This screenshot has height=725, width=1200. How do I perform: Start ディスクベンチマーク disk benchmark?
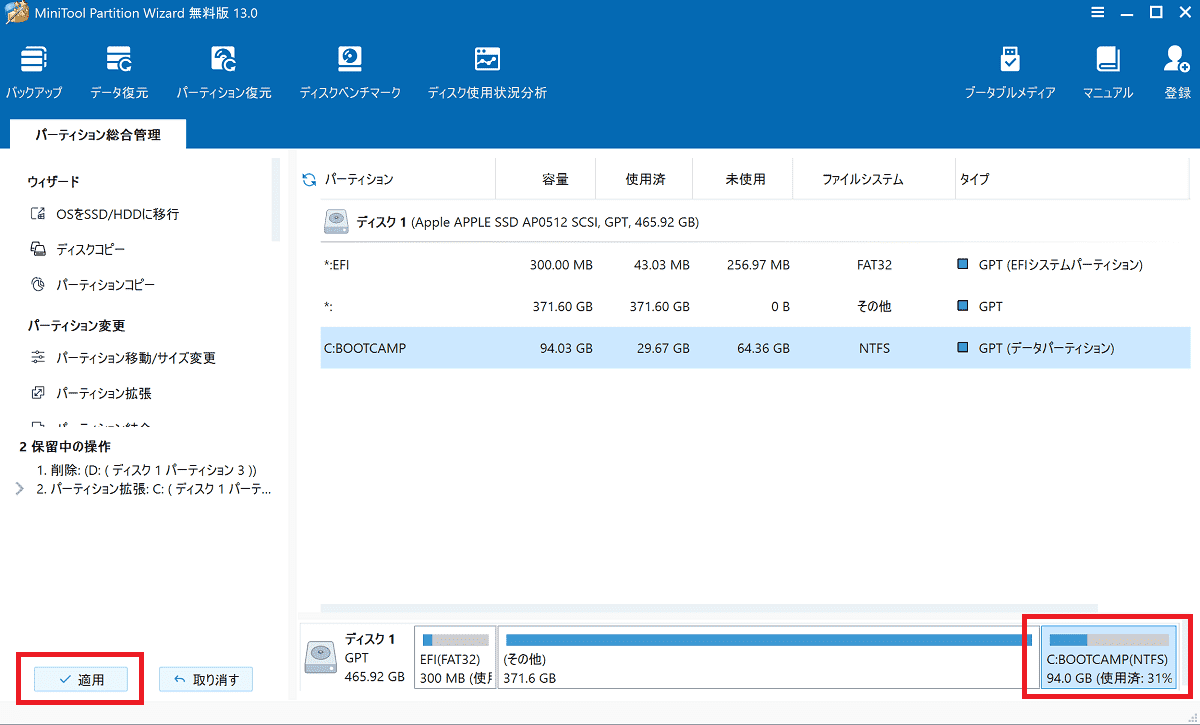tap(350, 72)
